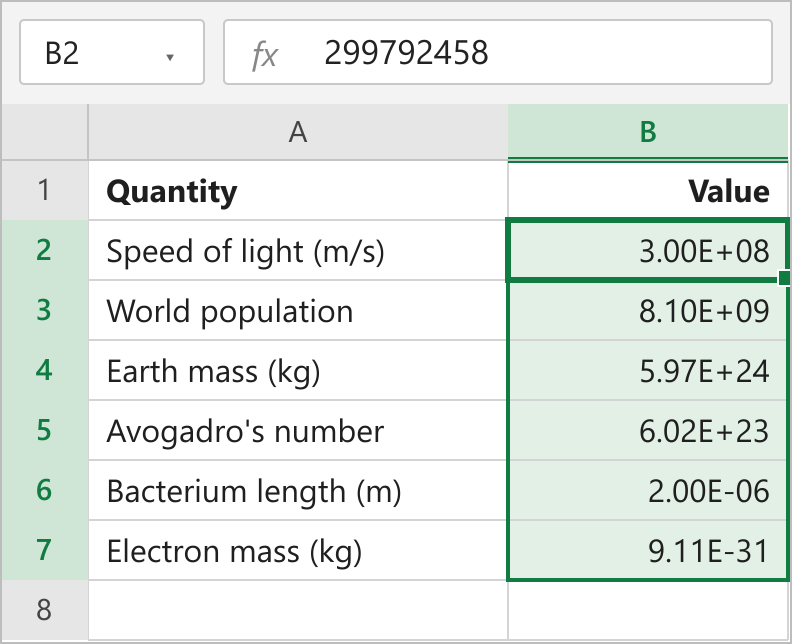This screenshot has width=792, height=644.
Task: Select cell containing 2.00E-06
Action: point(648,490)
